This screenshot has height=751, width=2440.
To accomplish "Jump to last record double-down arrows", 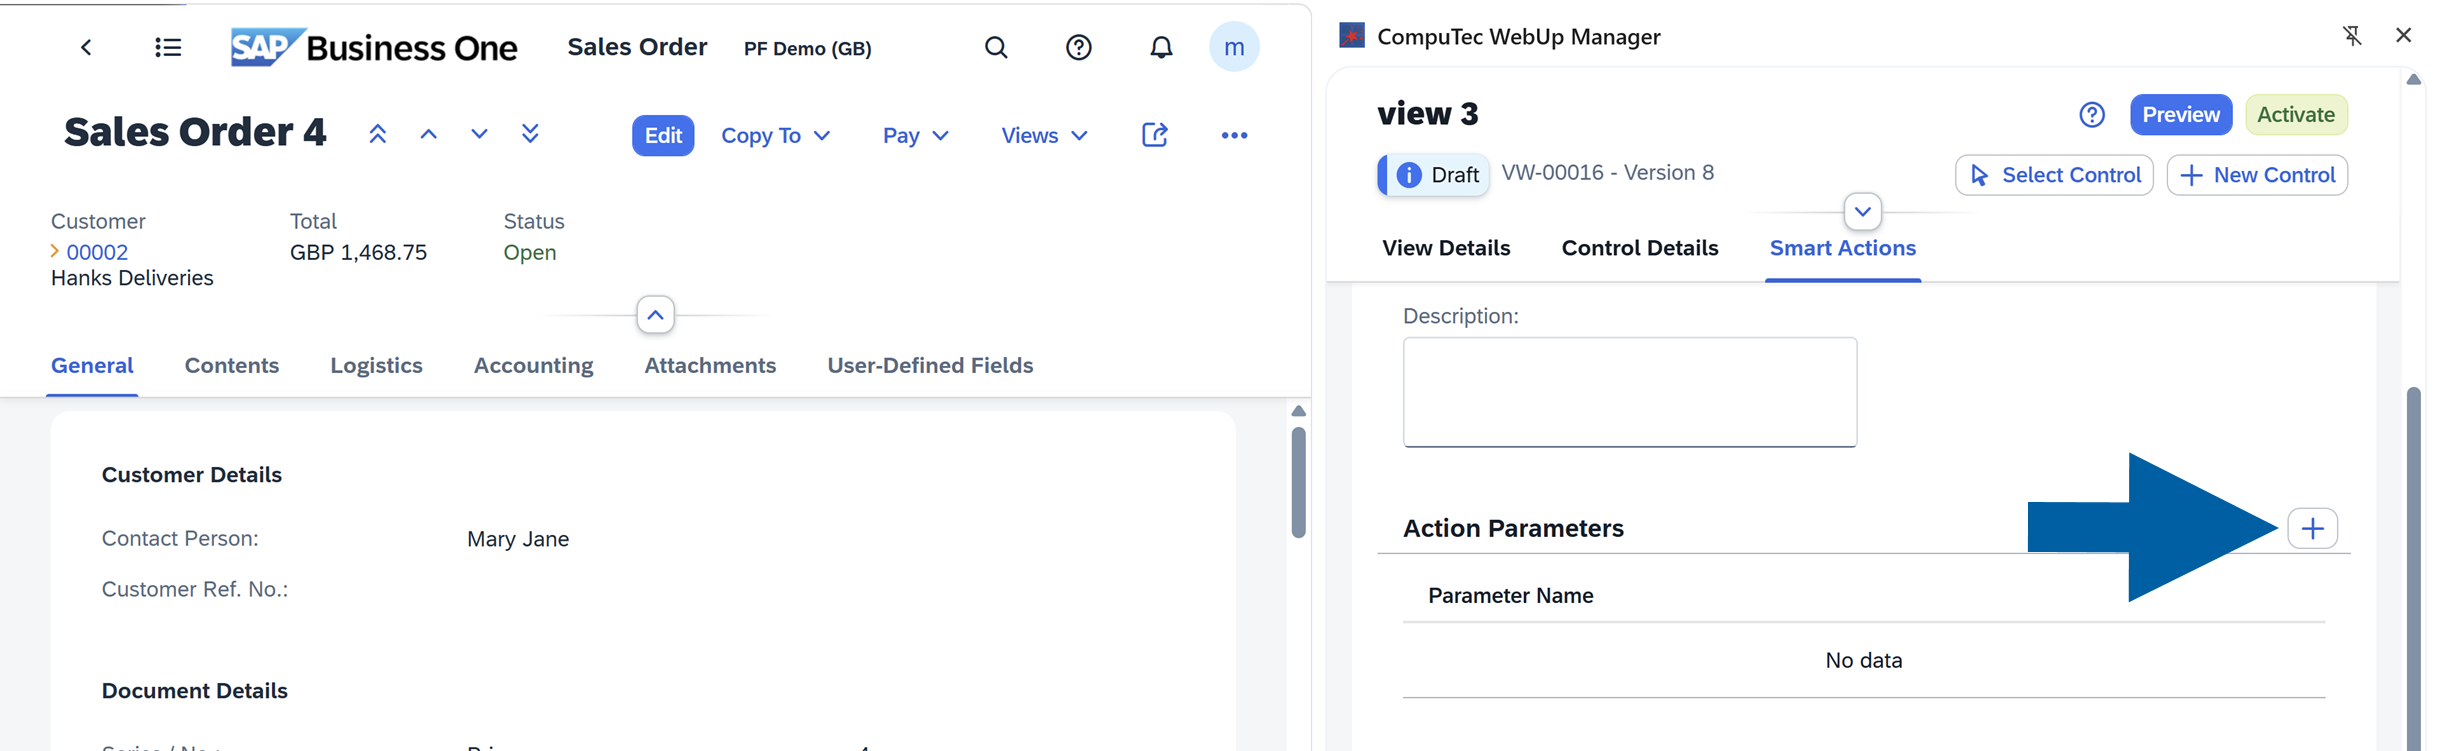I will (x=530, y=134).
